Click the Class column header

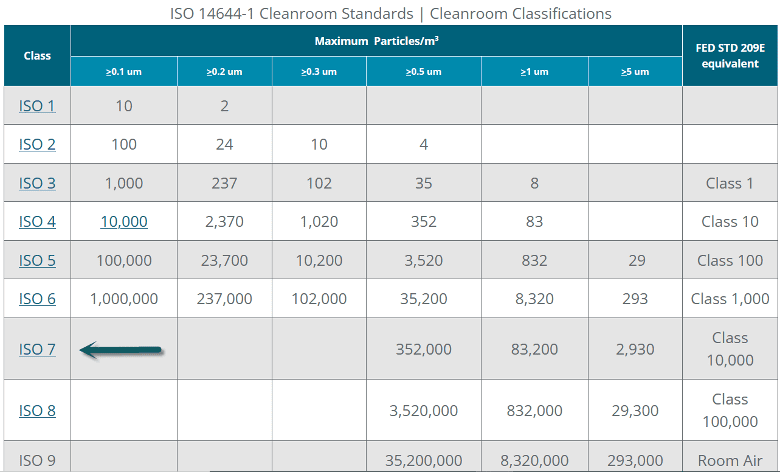coord(37,56)
